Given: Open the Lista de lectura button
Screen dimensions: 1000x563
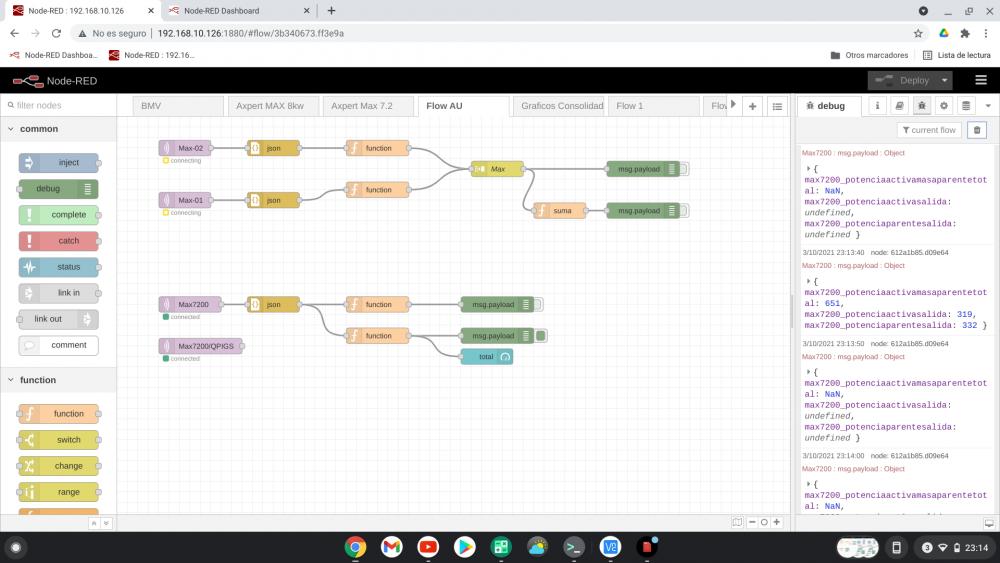Looking at the screenshot, I should point(957,55).
